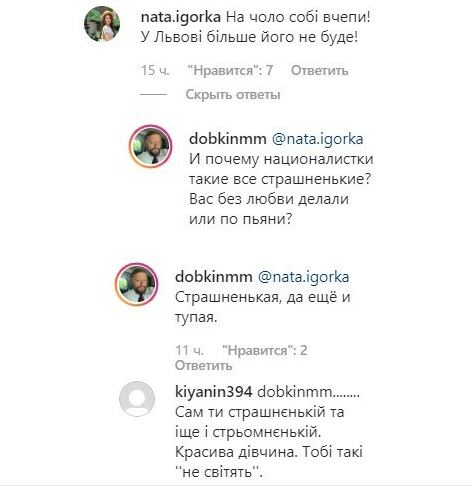View likes count "Нравится: 2"

tap(265, 350)
